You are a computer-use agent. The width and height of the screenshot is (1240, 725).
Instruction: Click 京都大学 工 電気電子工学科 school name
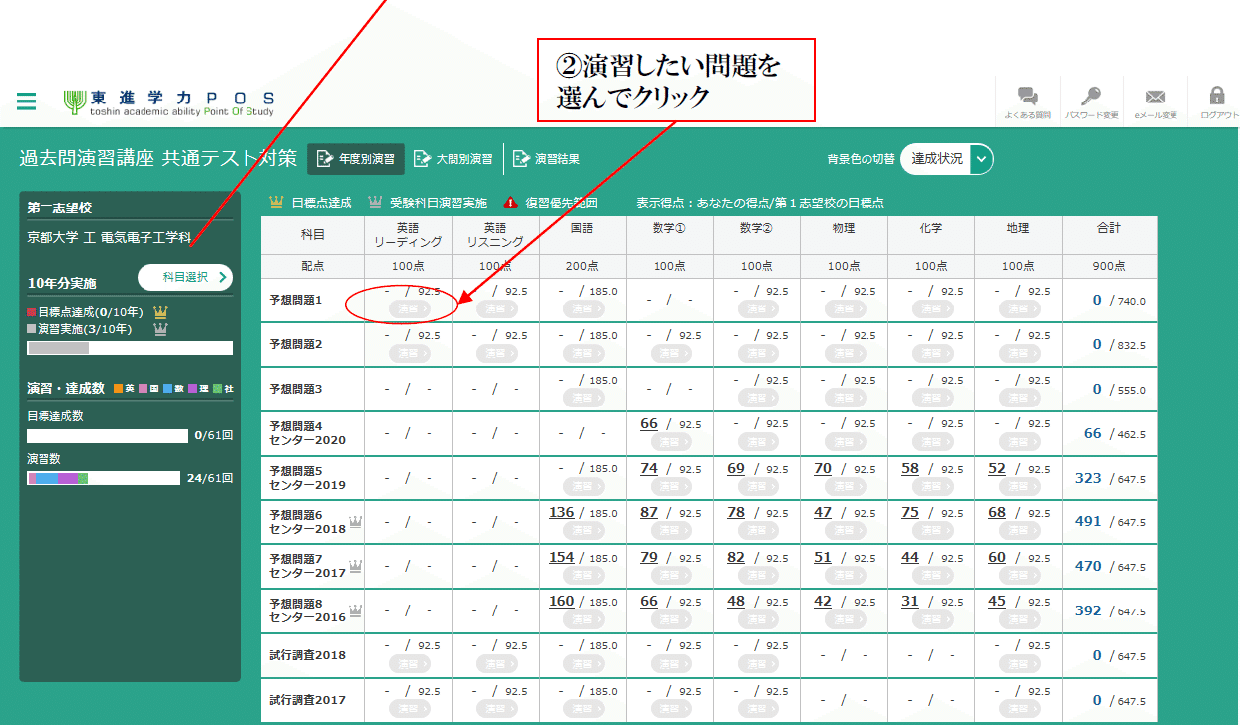110,238
